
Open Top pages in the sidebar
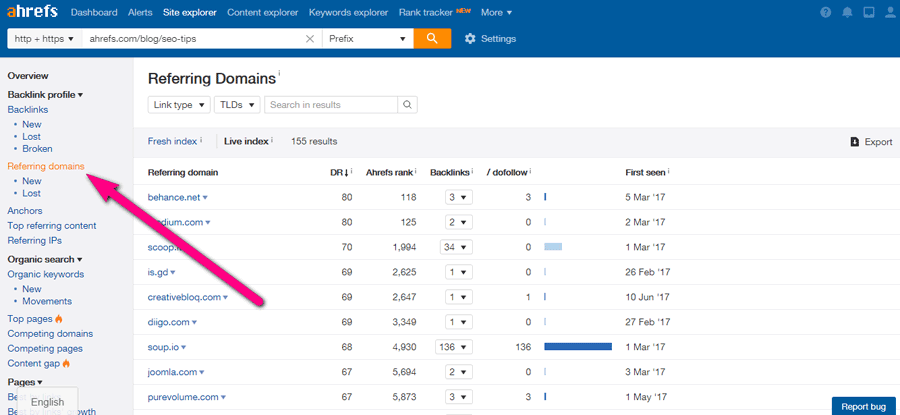coord(30,319)
